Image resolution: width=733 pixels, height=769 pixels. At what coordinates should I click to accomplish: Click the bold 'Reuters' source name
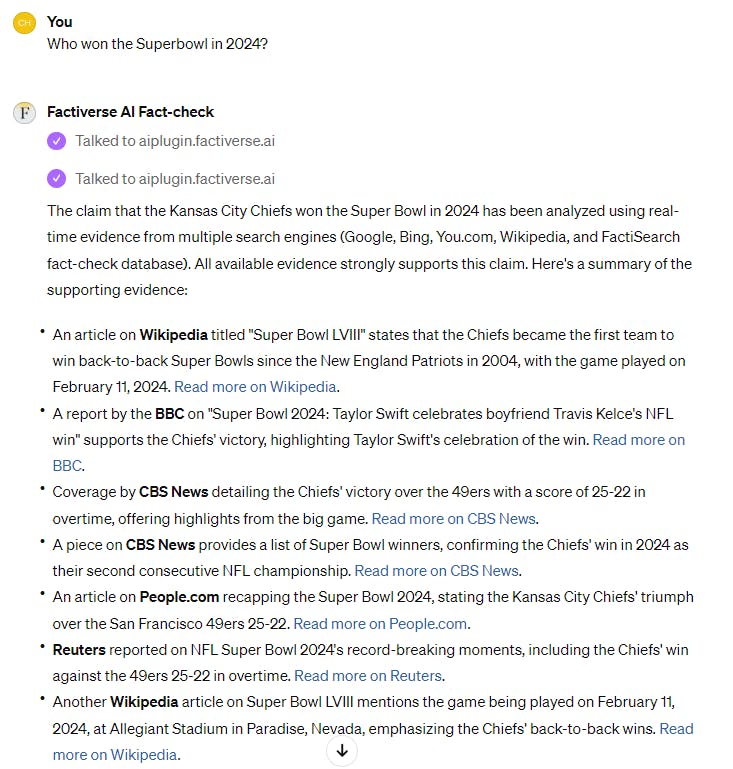(79, 650)
